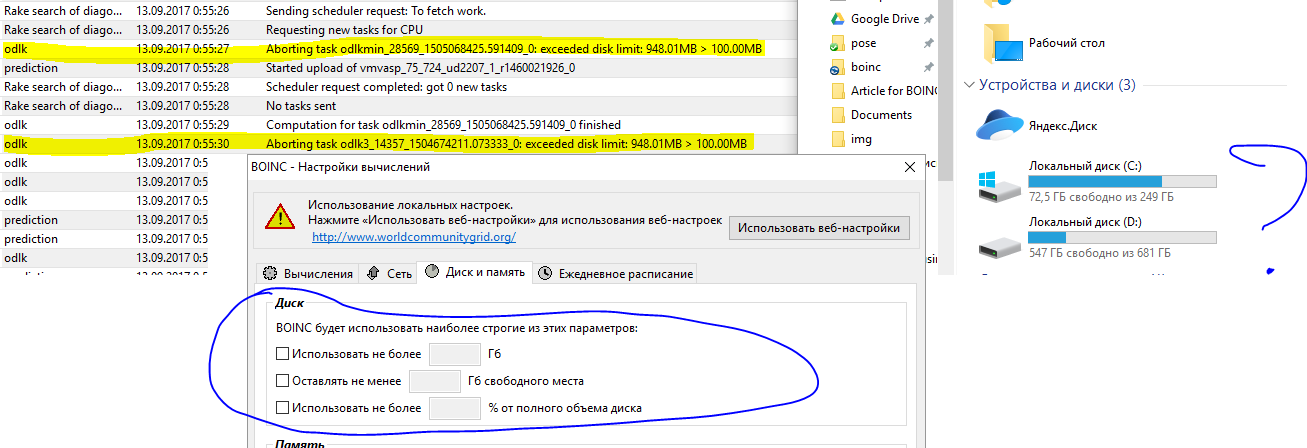Viewport: 1307px width, 448px height.
Task: Select highlighted 'Aborting task odlkmin_28569' log message
Action: (x=515, y=49)
